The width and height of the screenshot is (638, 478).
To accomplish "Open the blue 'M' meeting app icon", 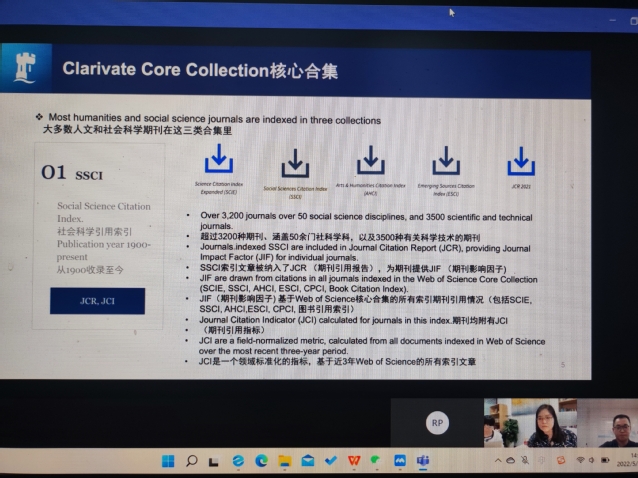I will click(x=400, y=461).
